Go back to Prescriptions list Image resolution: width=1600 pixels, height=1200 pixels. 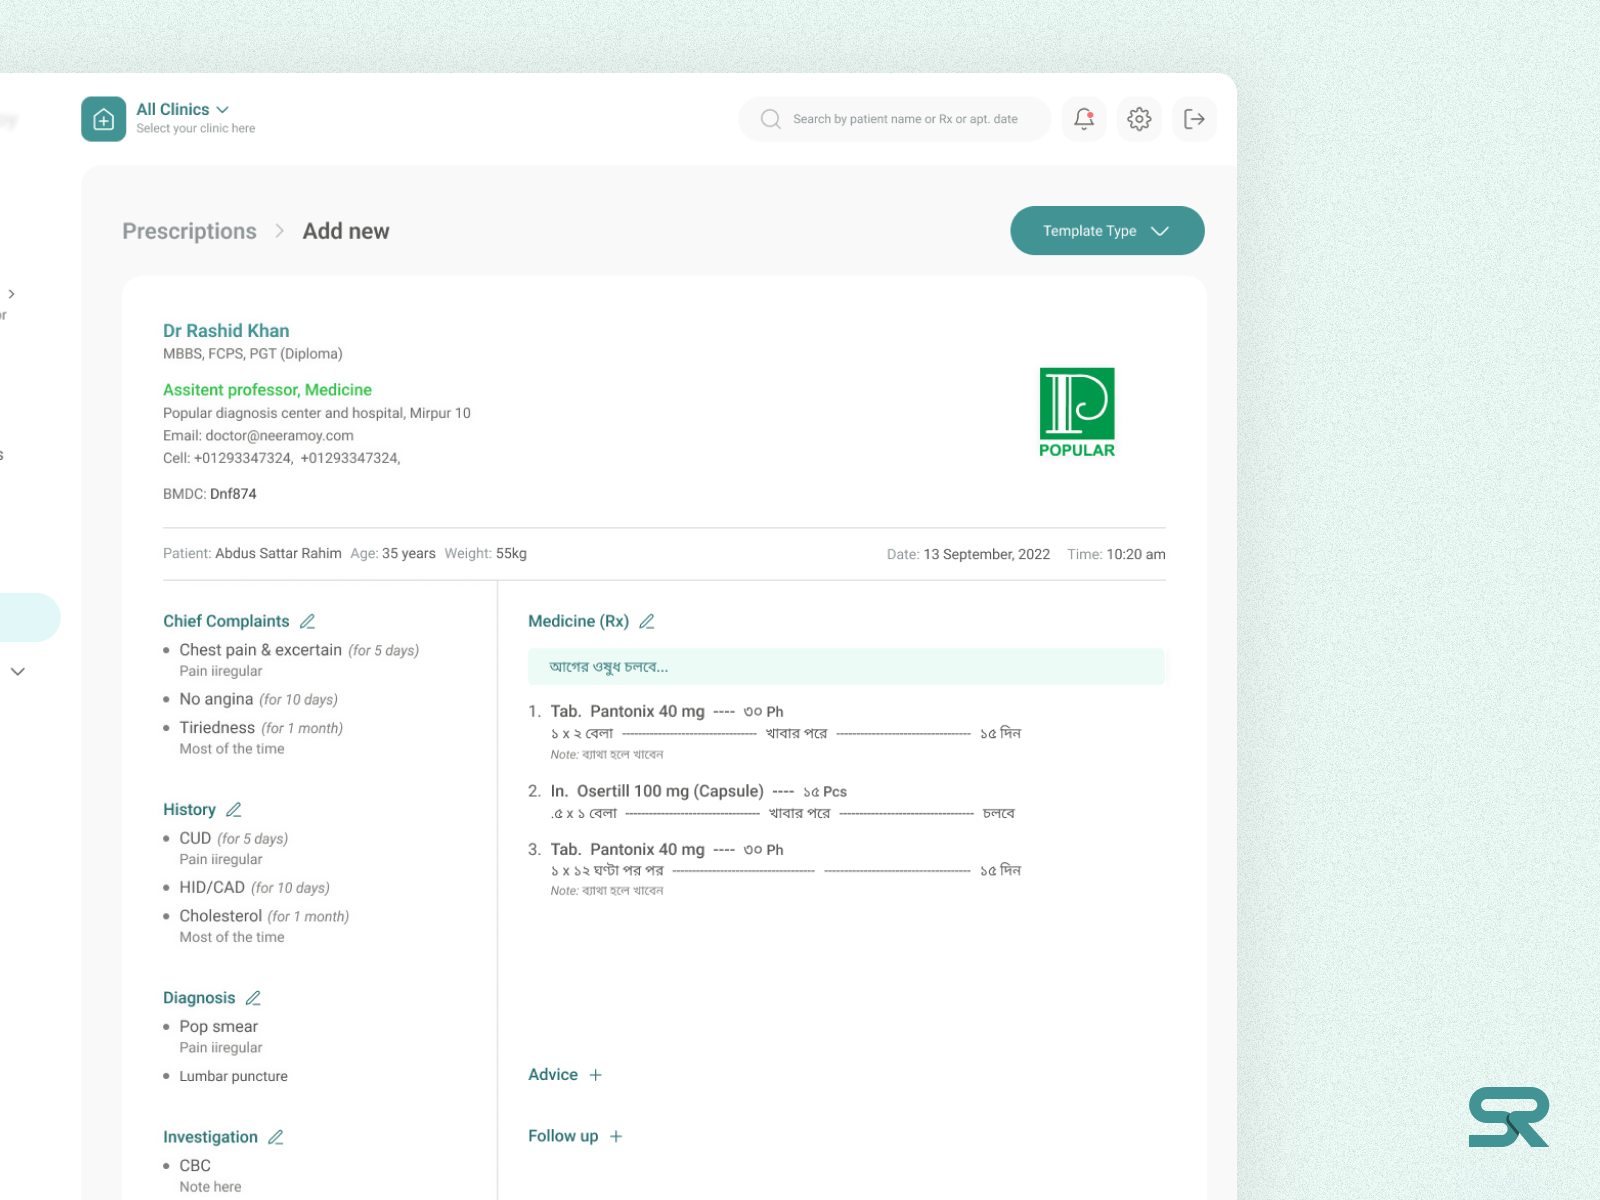[189, 231]
